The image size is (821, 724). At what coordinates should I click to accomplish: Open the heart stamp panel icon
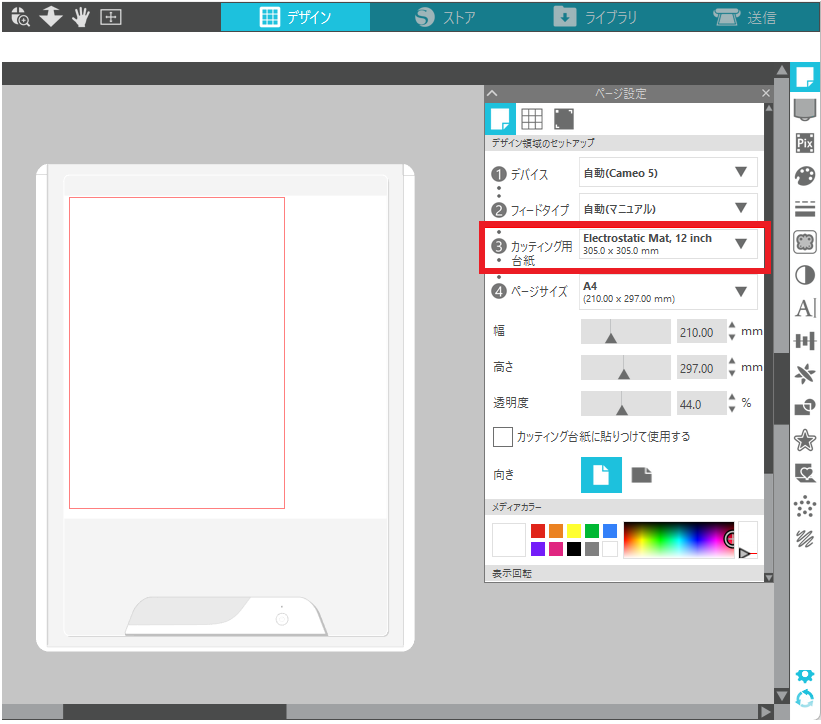[x=805, y=473]
